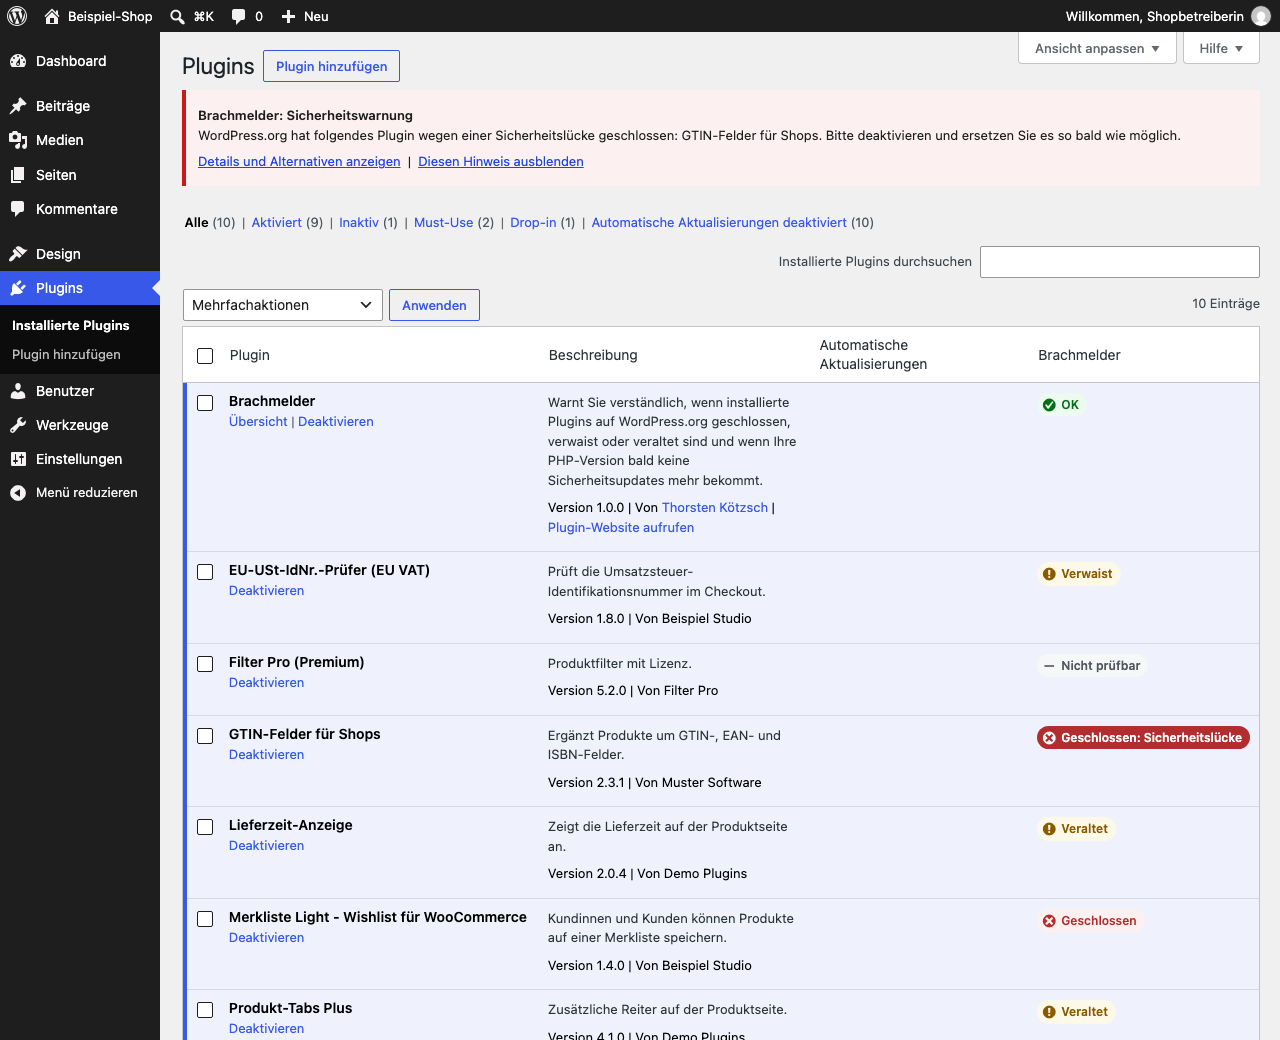Click the Anwenden button

(434, 305)
